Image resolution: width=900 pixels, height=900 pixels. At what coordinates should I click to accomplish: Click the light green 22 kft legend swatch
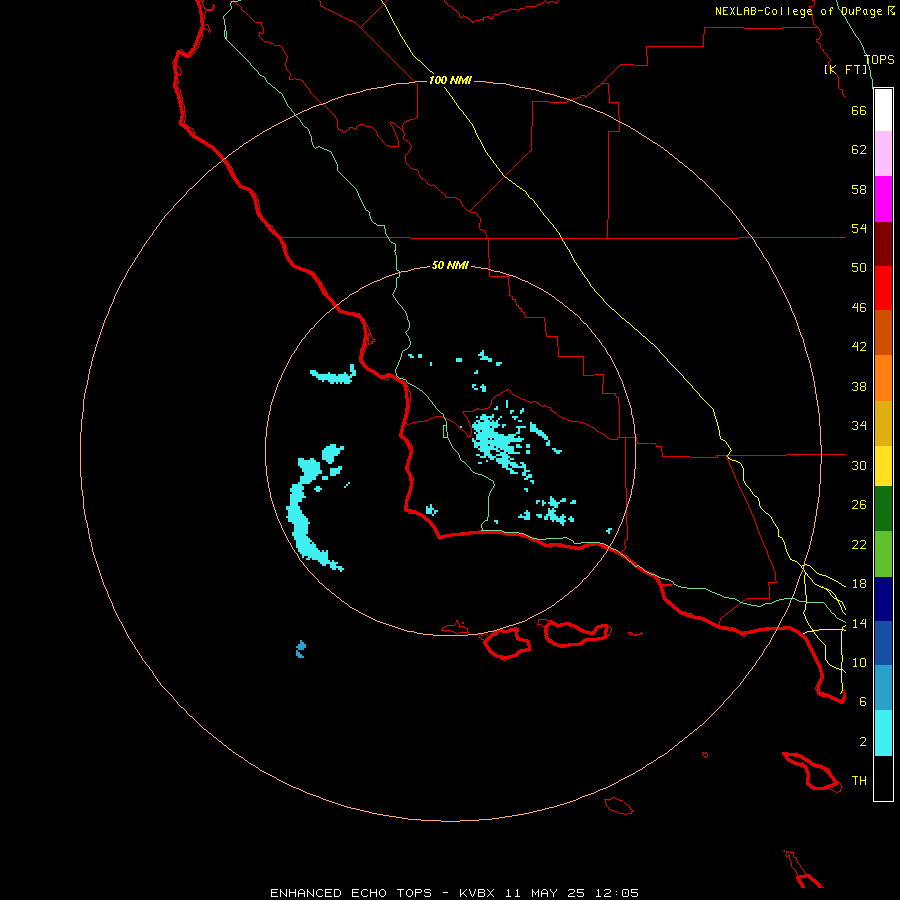[x=883, y=554]
